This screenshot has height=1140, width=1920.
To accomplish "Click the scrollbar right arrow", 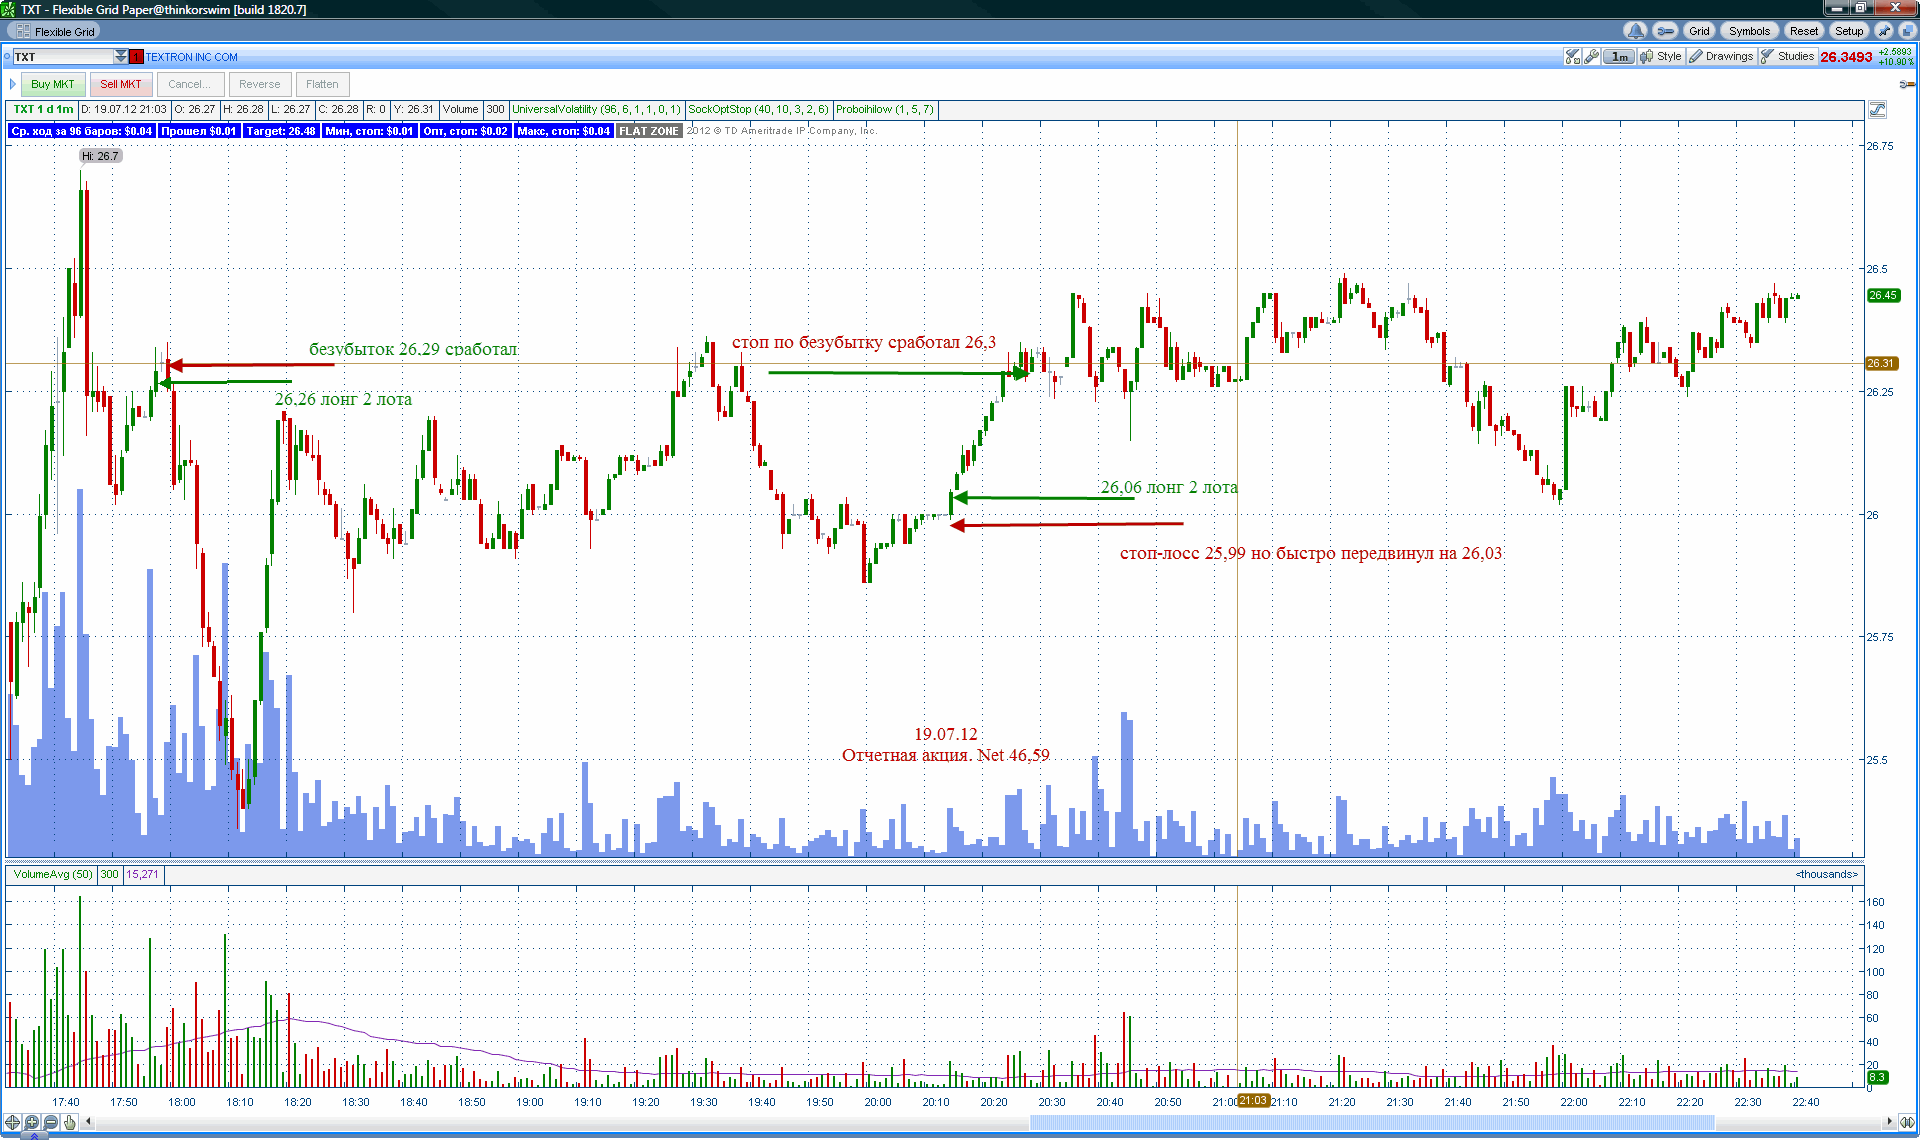I will (x=1888, y=1122).
